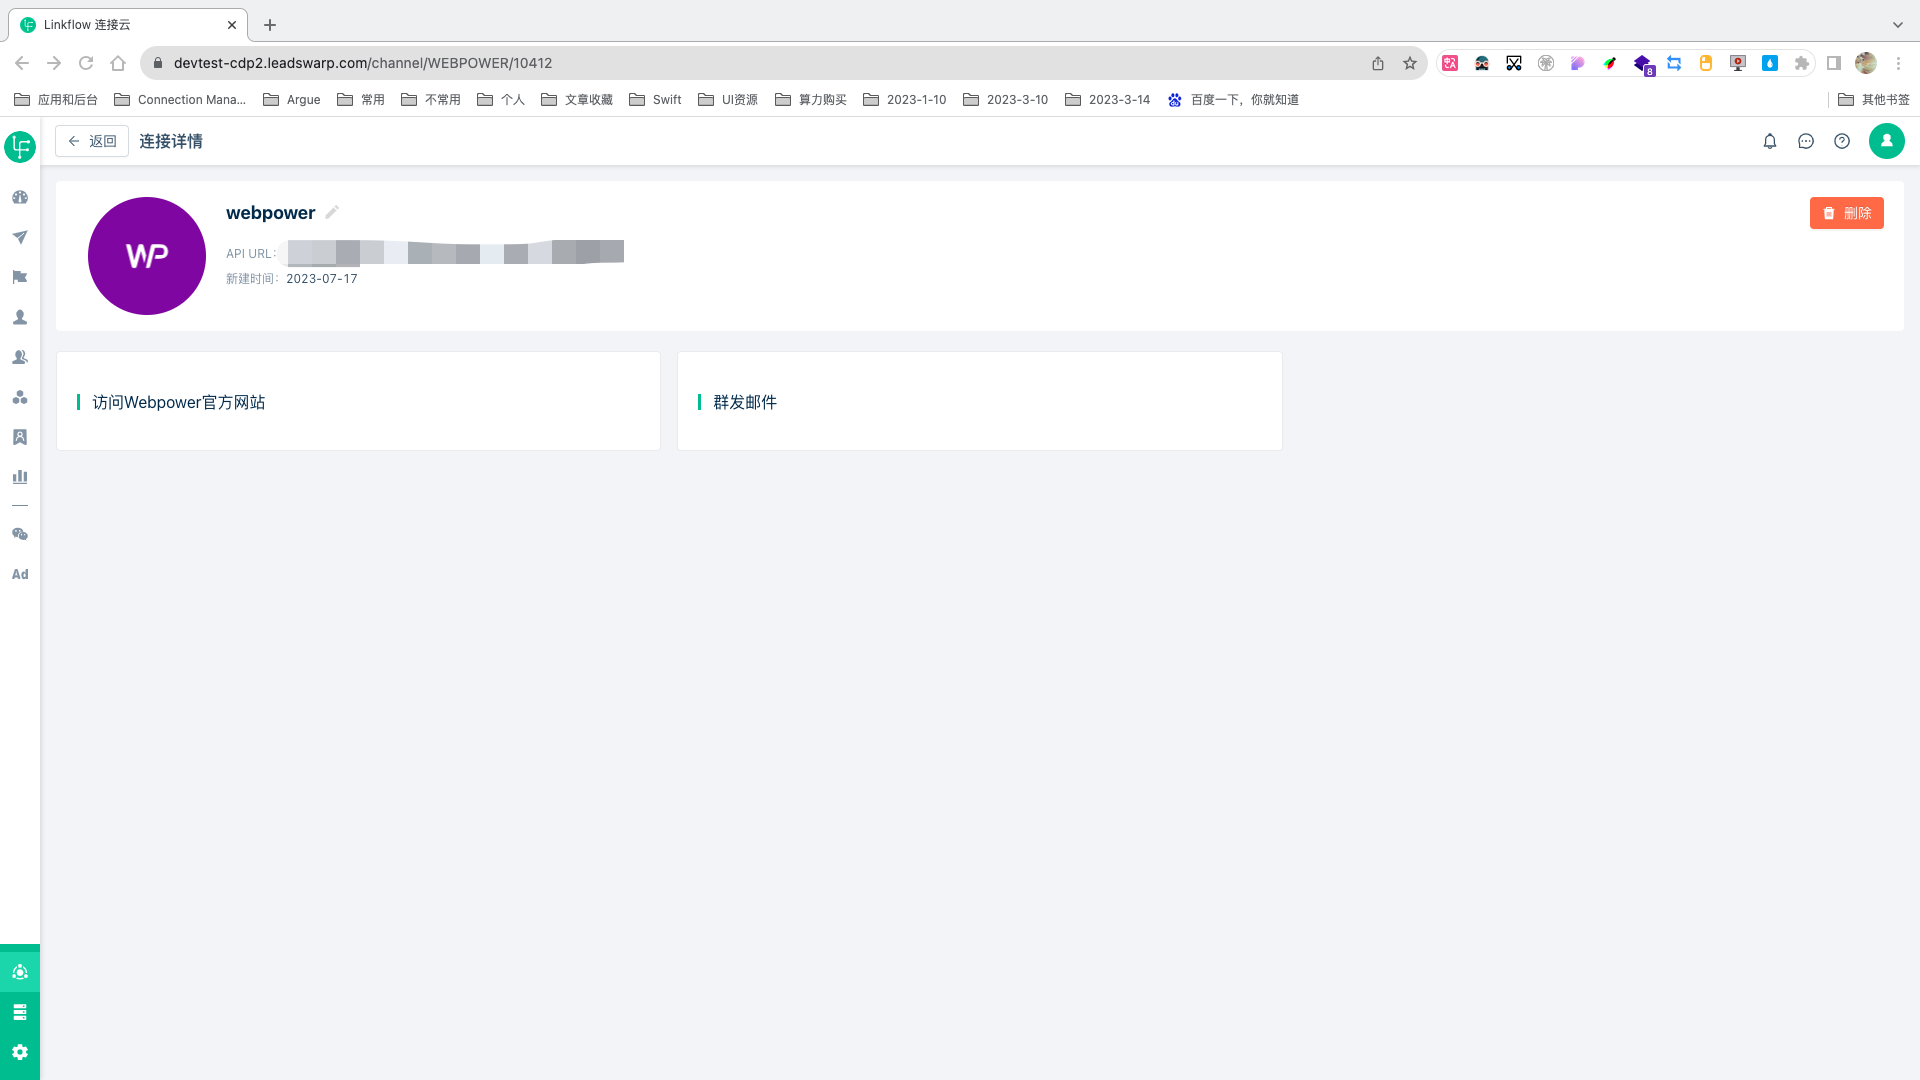
Task: Open the bar chart analytics icon
Action: point(20,477)
